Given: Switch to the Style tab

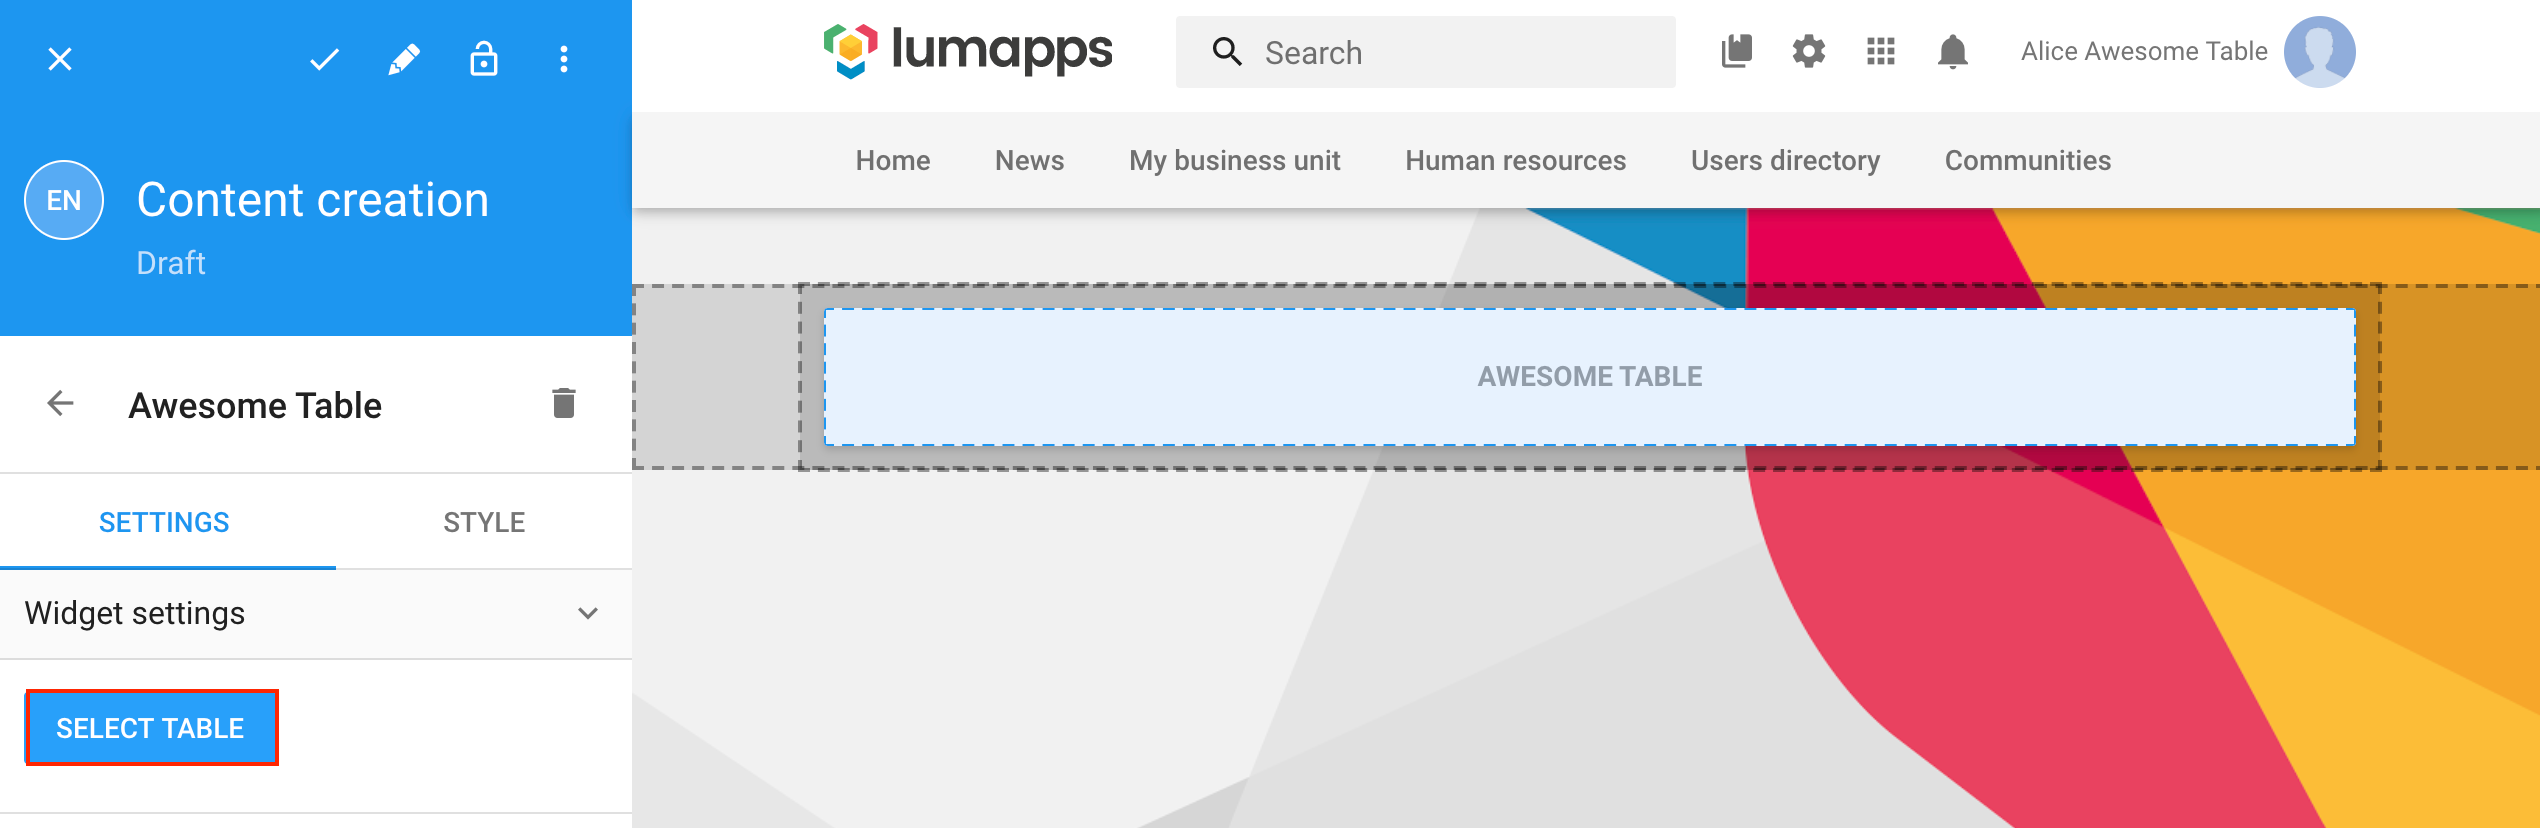Looking at the screenshot, I should point(484,522).
